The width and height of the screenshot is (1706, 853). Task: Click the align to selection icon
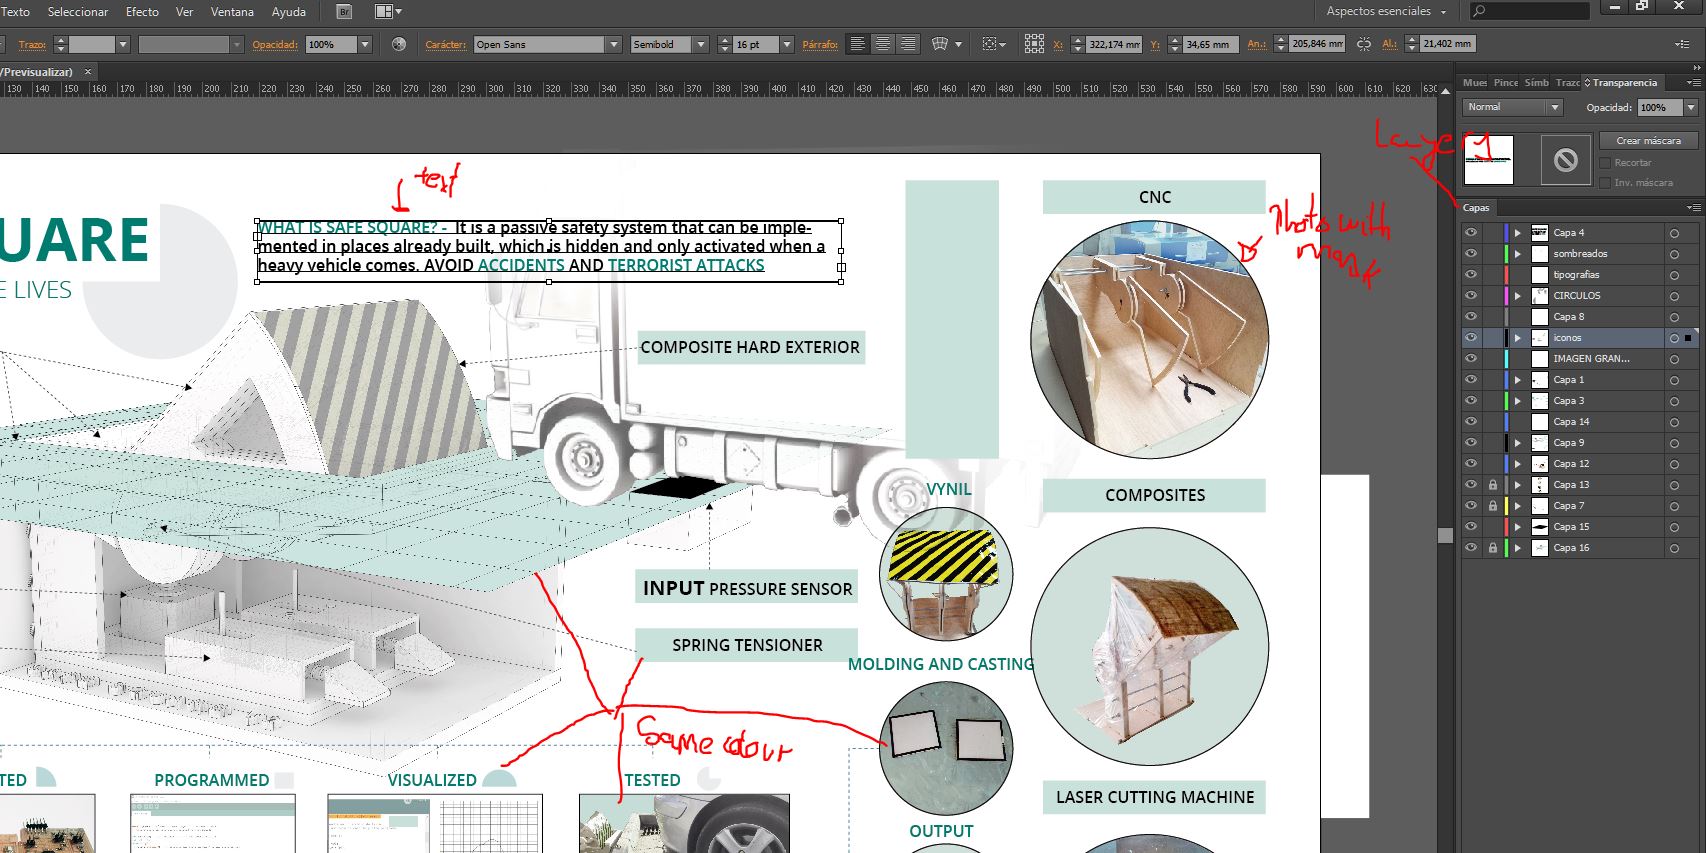pyautogui.click(x=990, y=44)
